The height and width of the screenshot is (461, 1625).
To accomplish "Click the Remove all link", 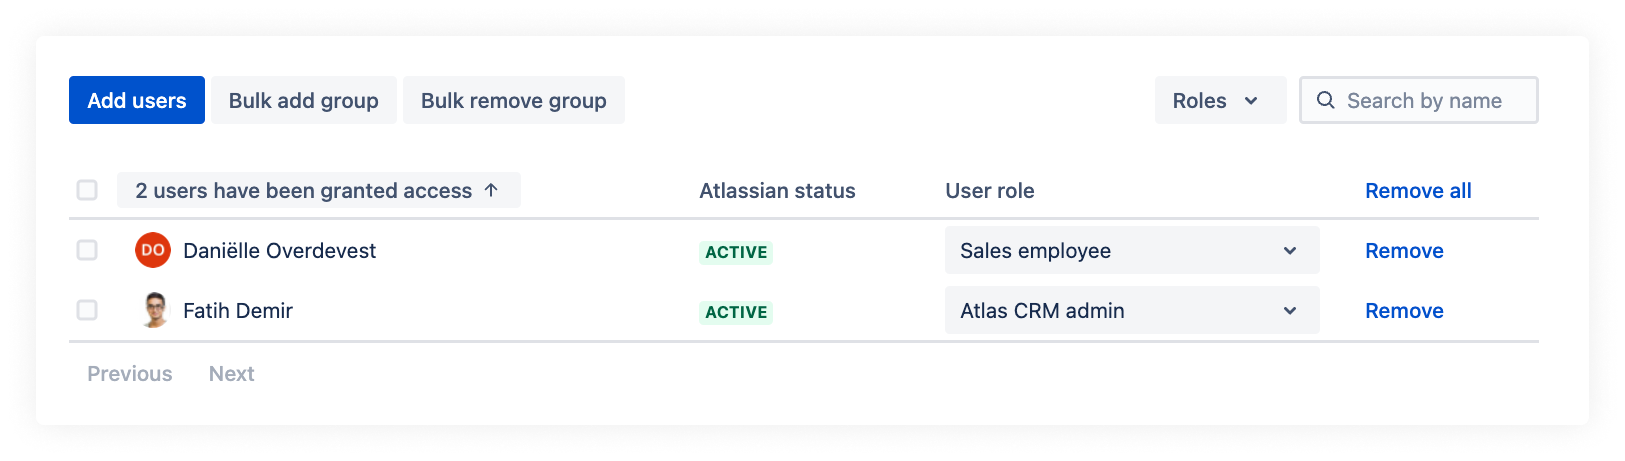I will pos(1417,190).
